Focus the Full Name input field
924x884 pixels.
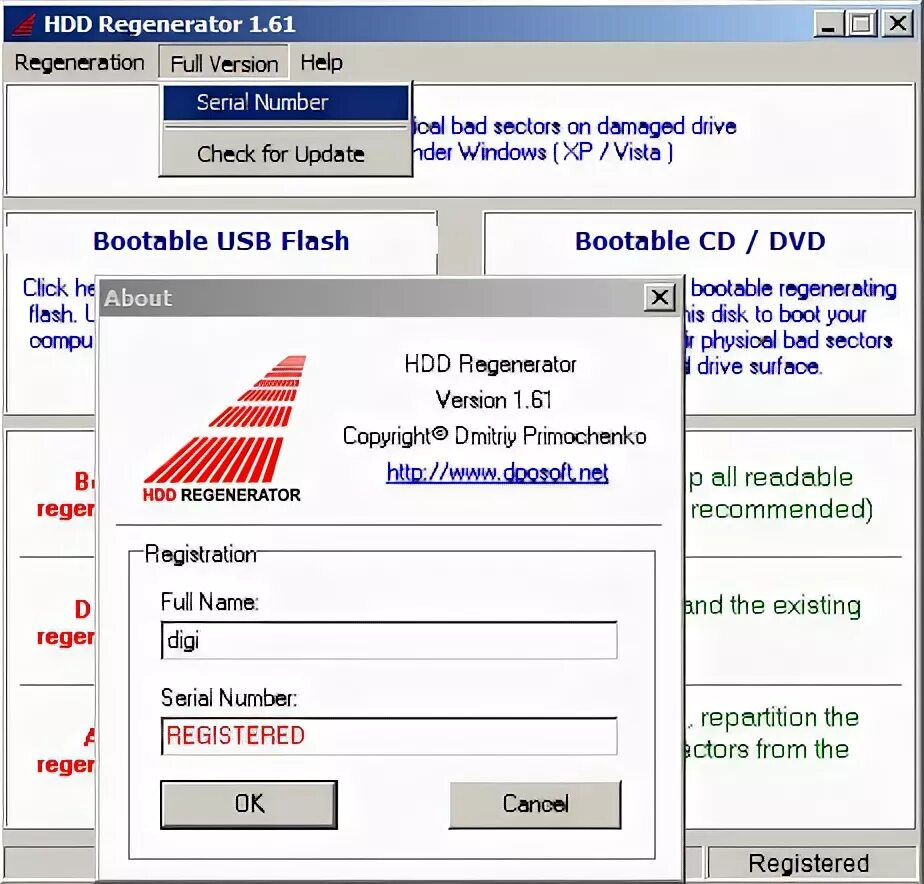(x=389, y=640)
